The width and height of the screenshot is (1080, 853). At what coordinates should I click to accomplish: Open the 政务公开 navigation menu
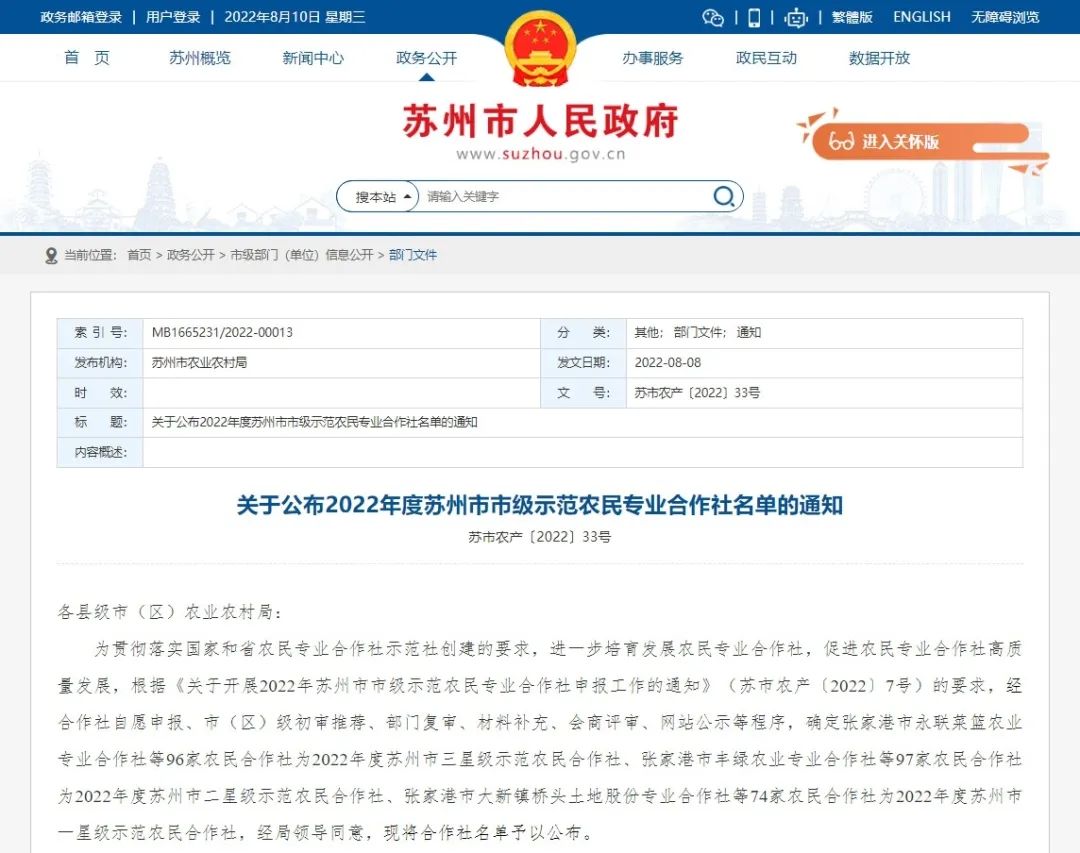(427, 58)
